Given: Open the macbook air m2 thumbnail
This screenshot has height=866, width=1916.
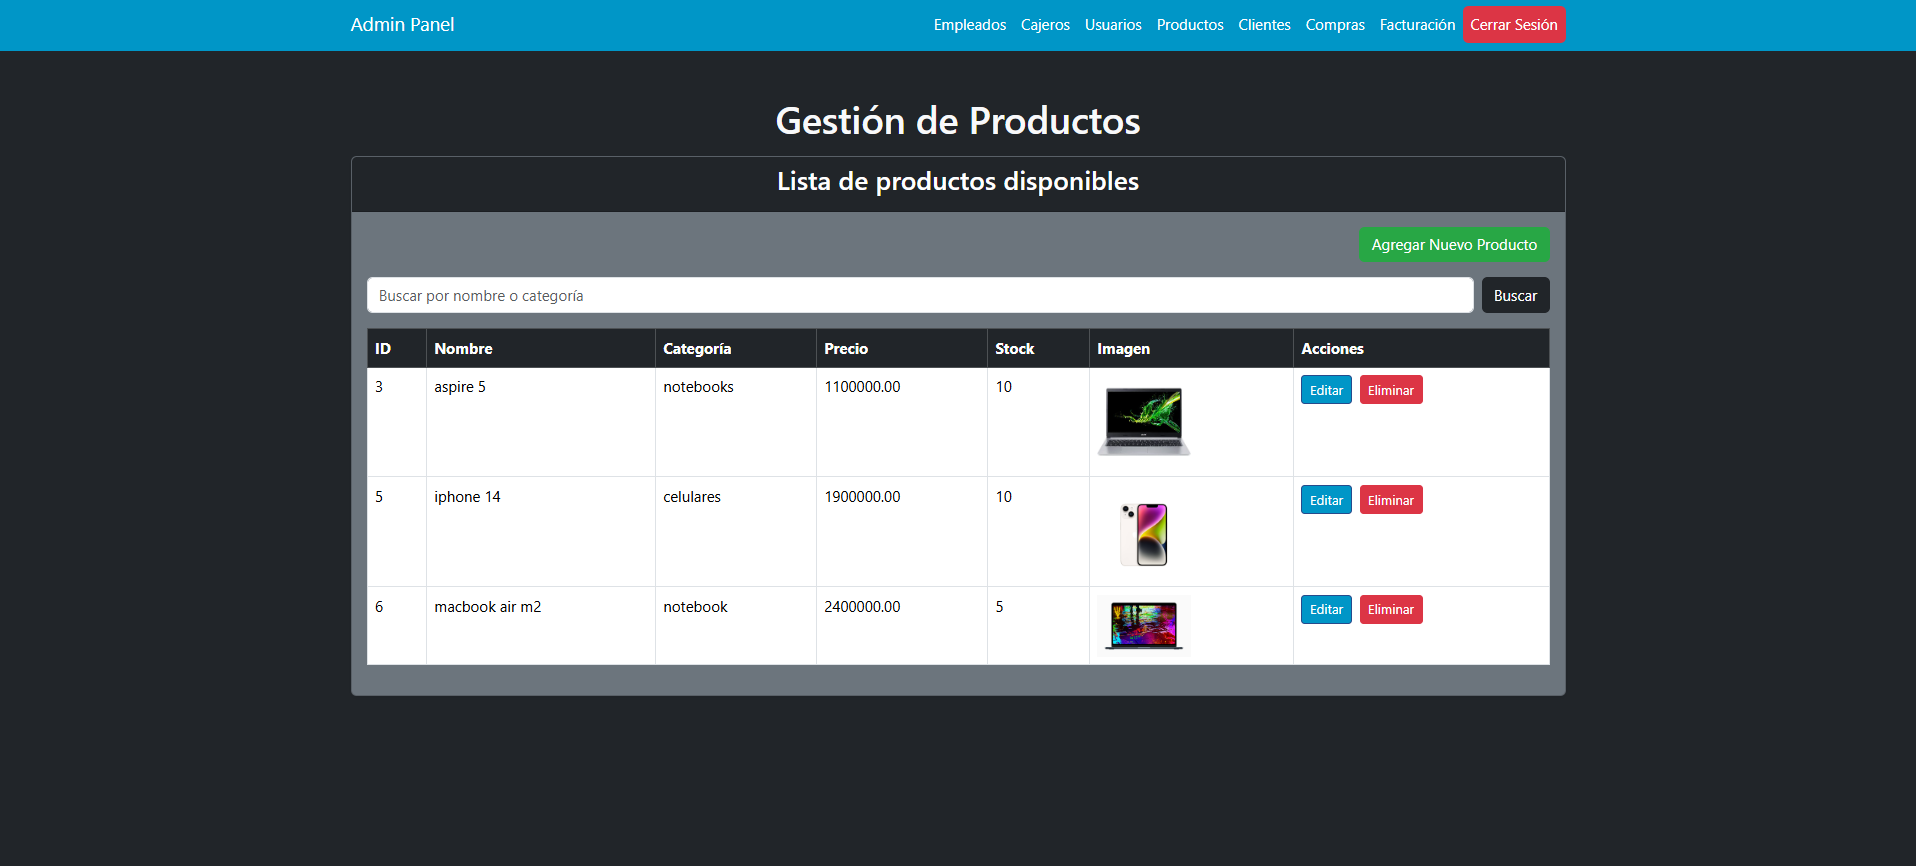Looking at the screenshot, I should (x=1143, y=625).
